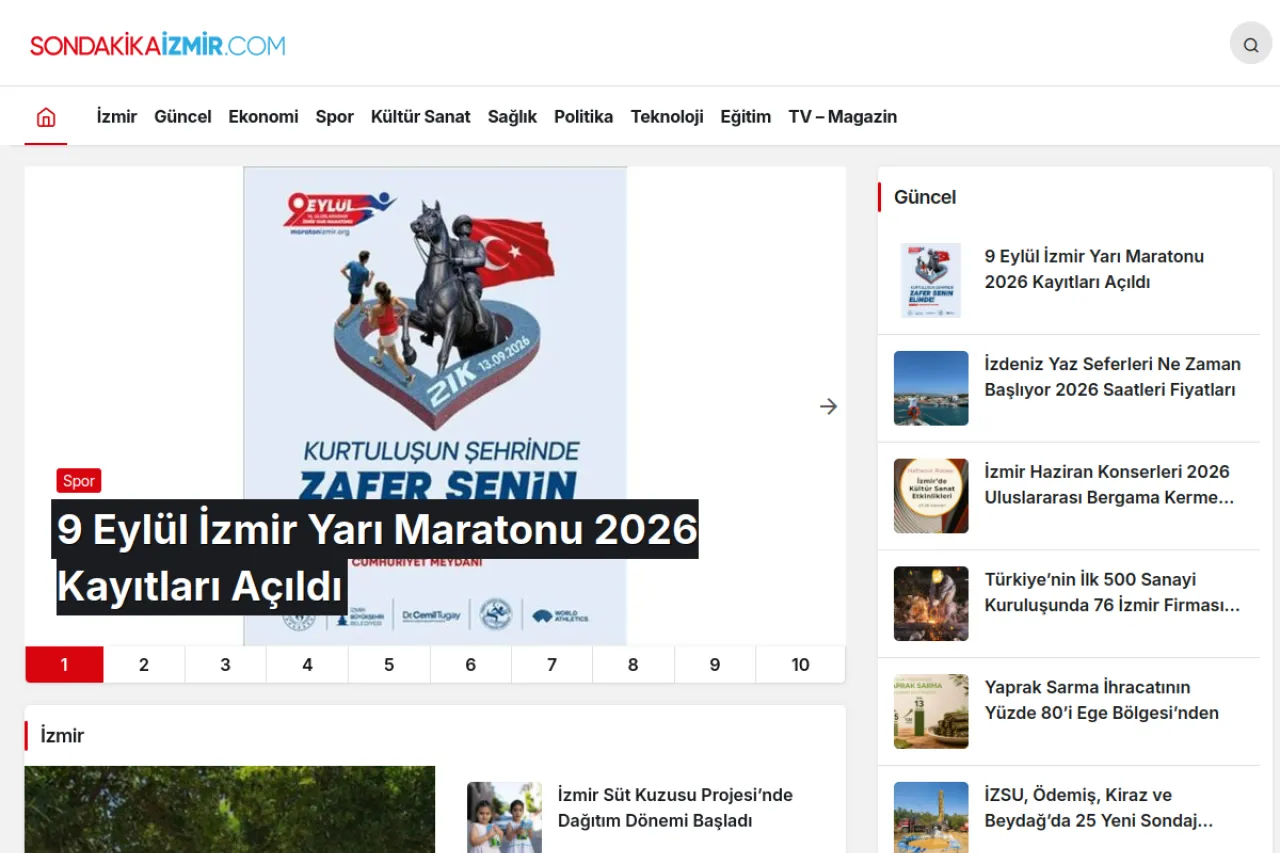Advance slider with the next arrow
Viewport: 1280px width, 853px height.
tap(828, 406)
